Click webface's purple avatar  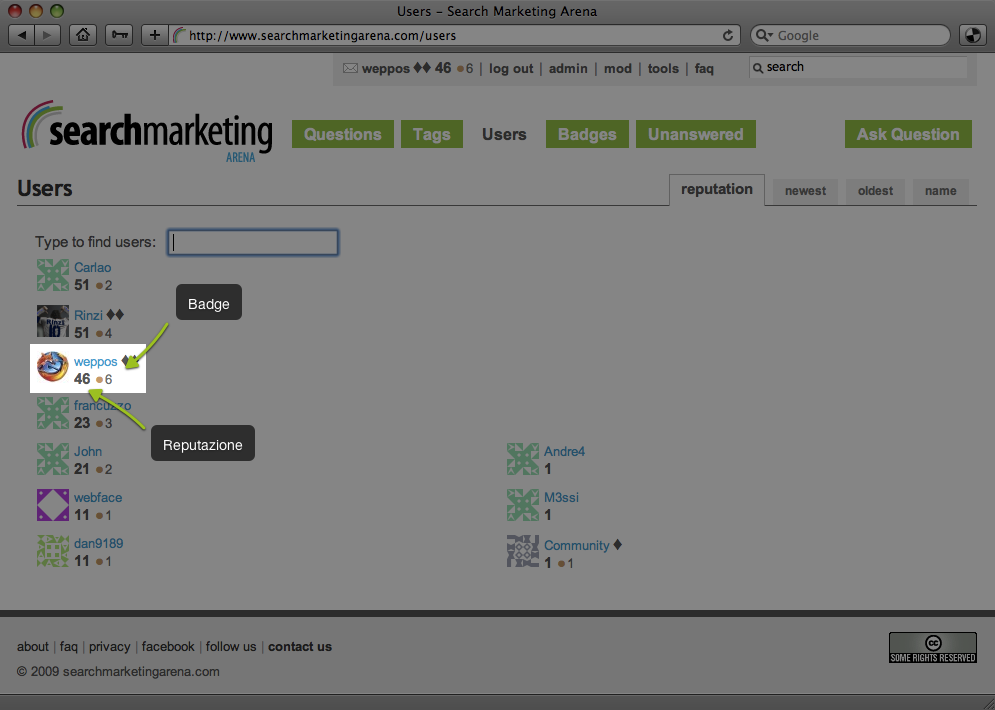(53, 505)
